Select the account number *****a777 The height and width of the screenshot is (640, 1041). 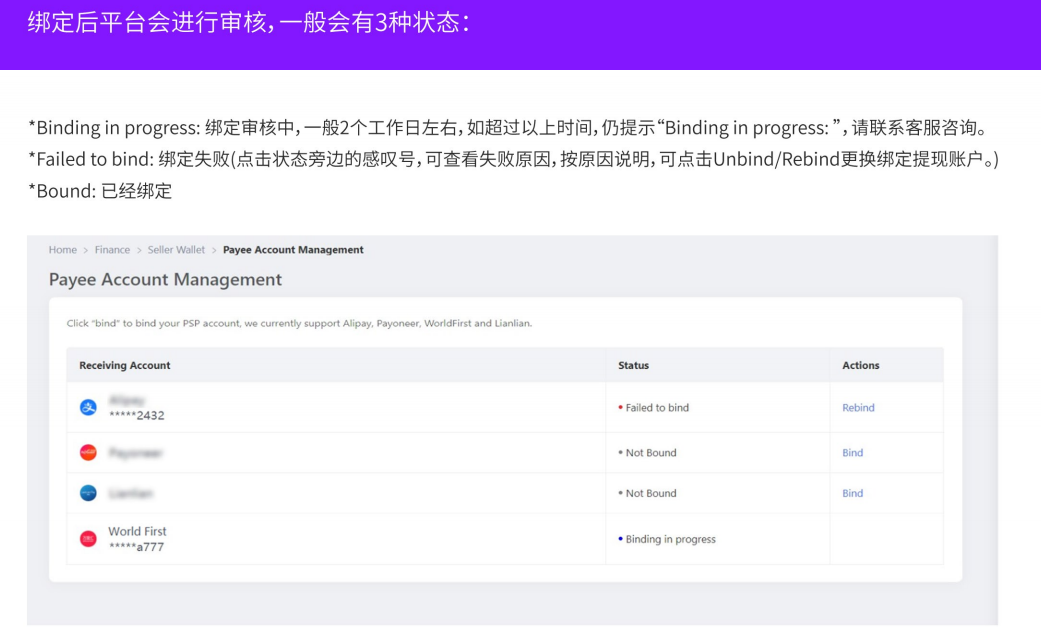coord(136,547)
